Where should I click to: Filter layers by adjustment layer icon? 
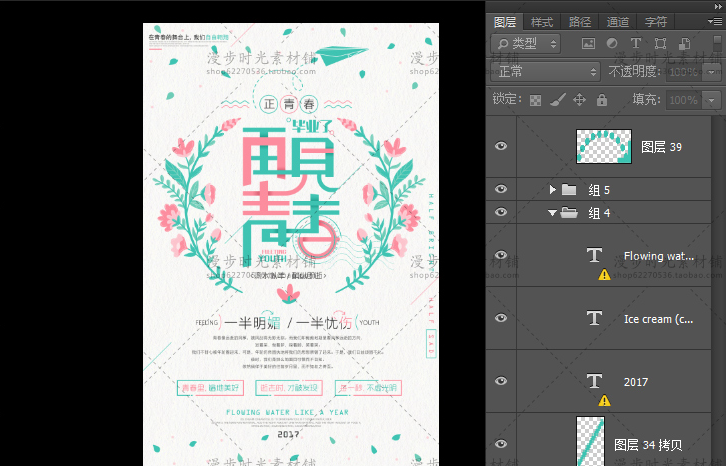pos(612,44)
